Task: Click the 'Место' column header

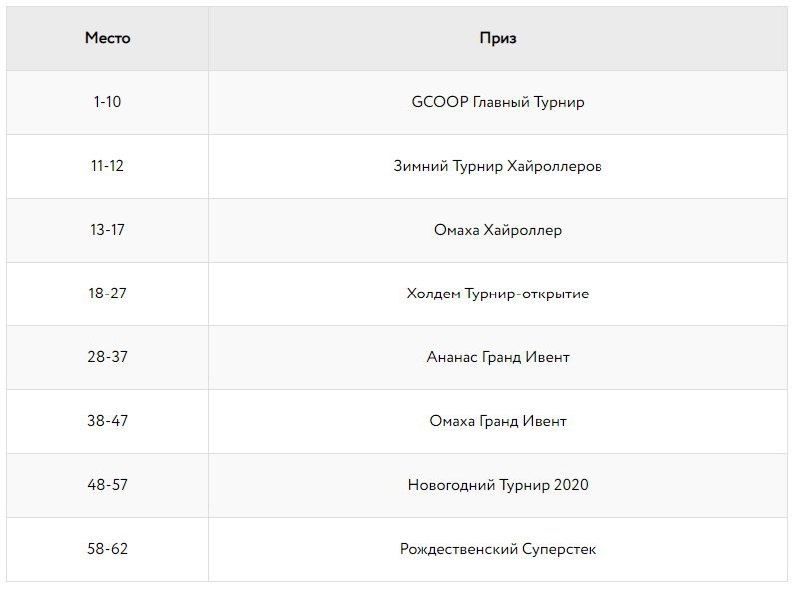Action: 107,38
